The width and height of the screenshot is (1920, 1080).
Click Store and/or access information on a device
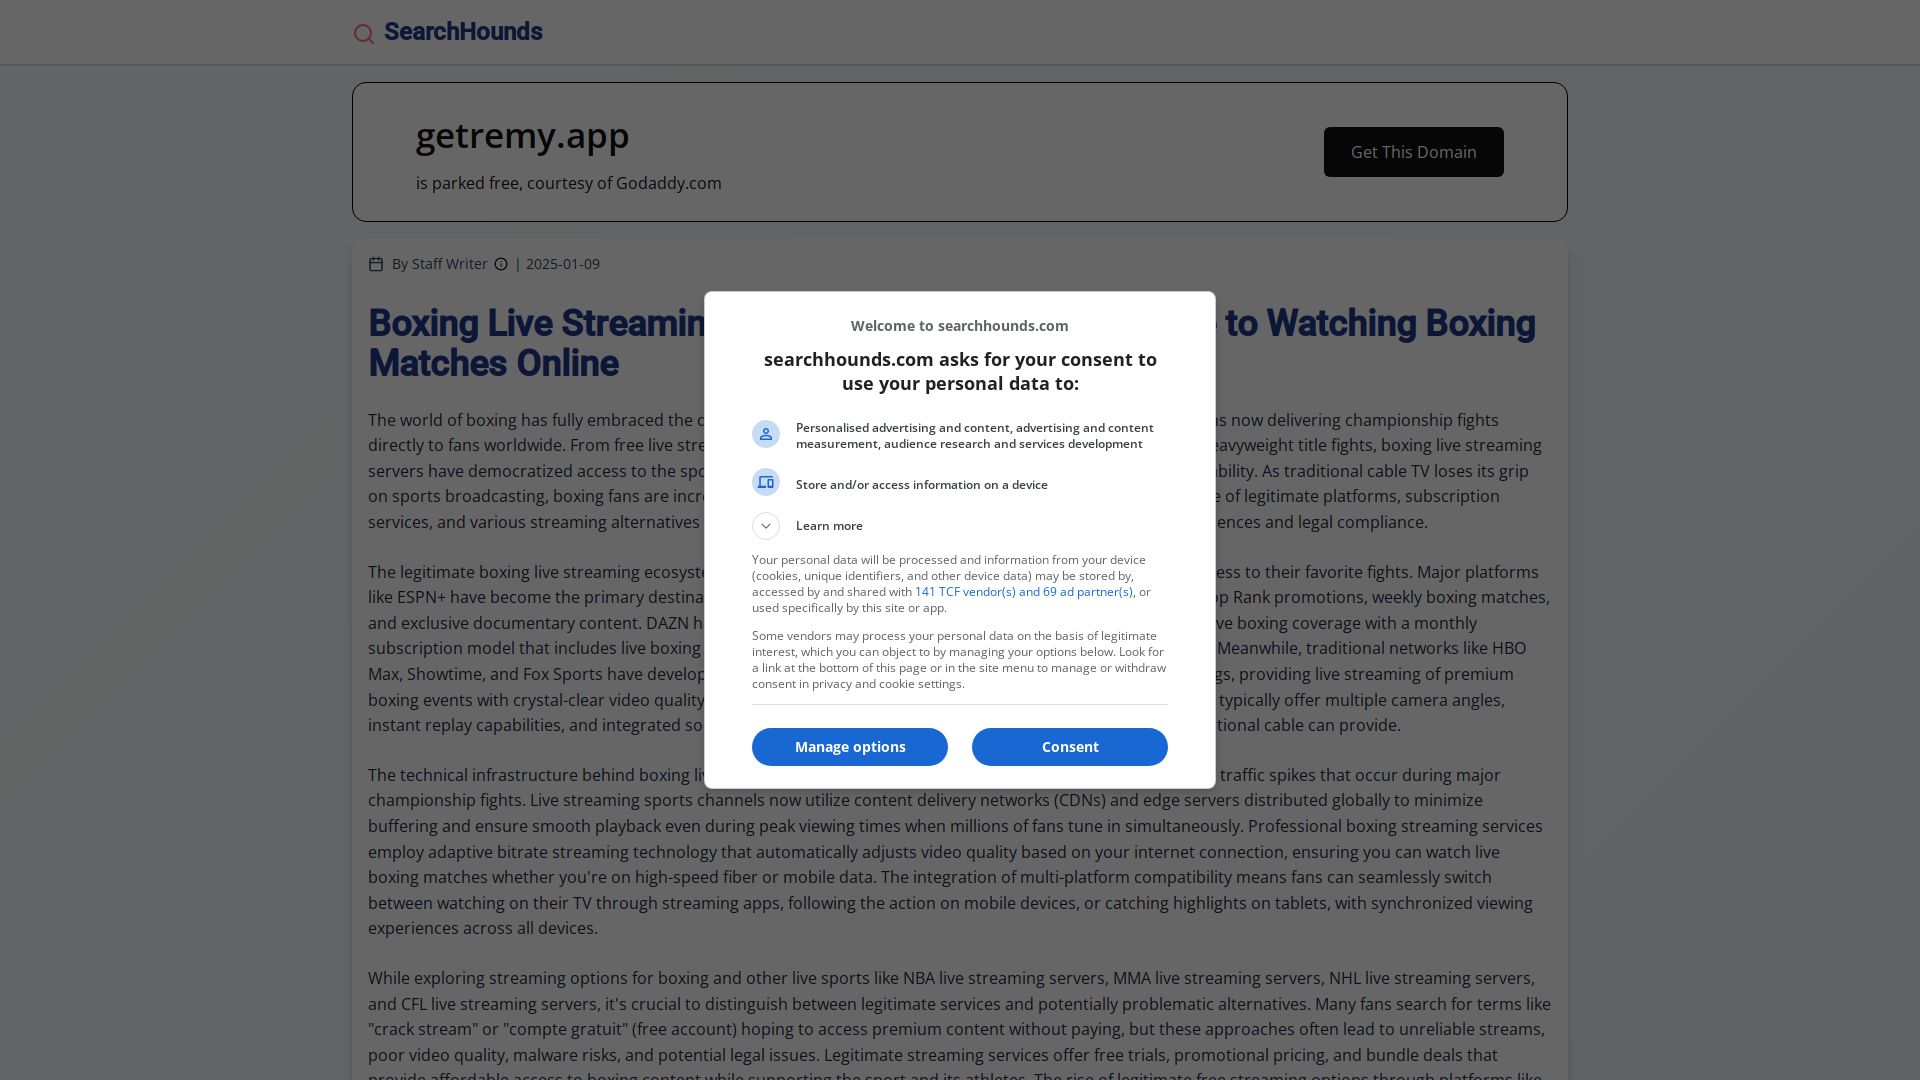click(x=922, y=485)
